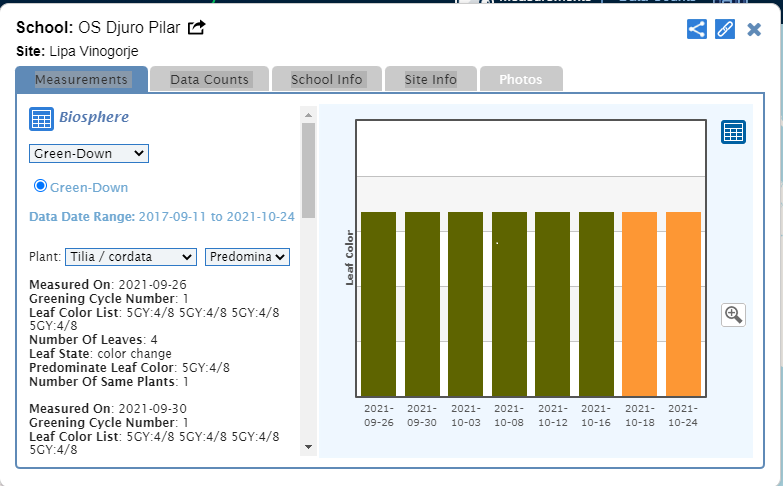Click the Biosphere table icon

[x=41, y=119]
